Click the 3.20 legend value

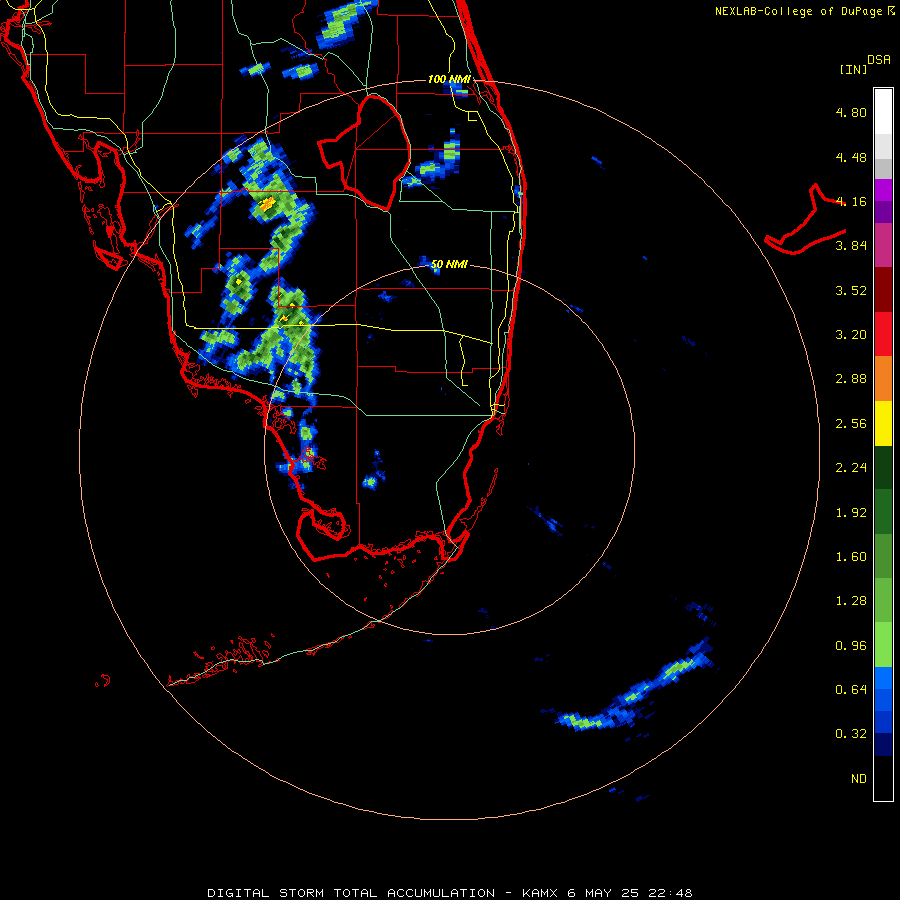click(x=851, y=335)
